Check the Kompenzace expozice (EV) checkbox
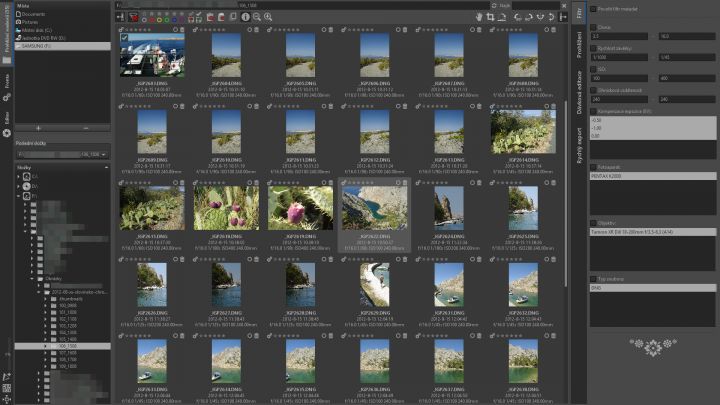This screenshot has width=720, height=405. tap(593, 112)
